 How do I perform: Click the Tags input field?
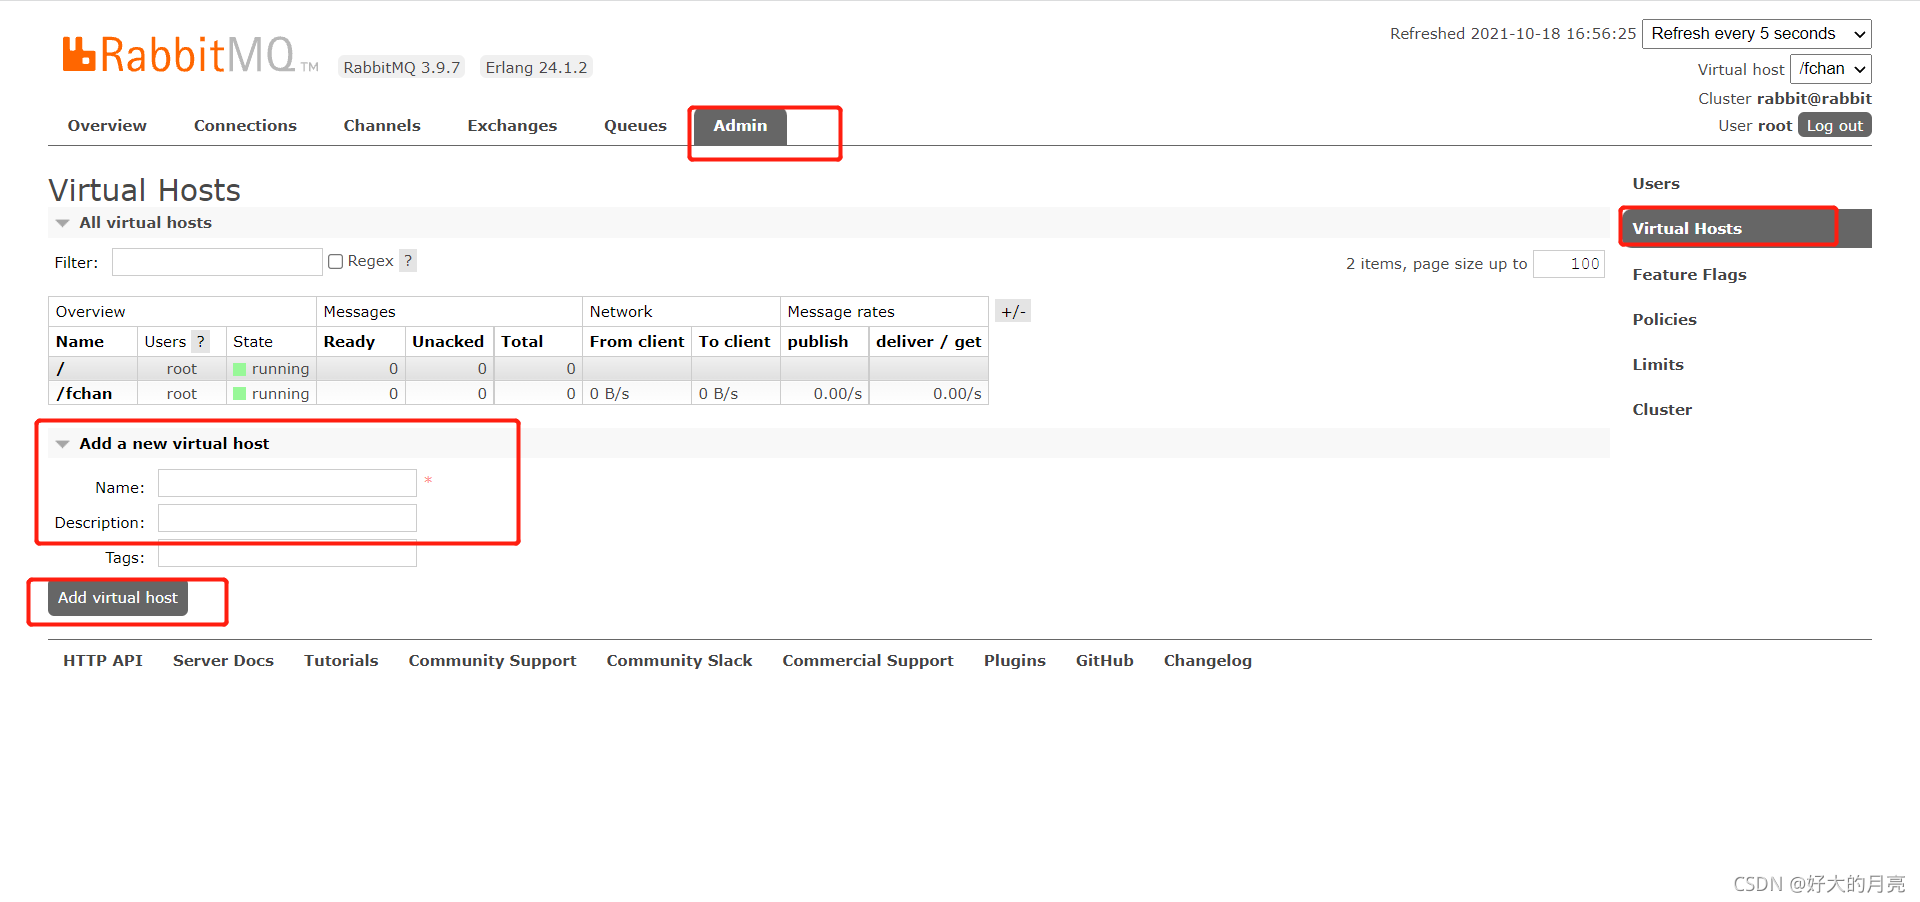287,555
